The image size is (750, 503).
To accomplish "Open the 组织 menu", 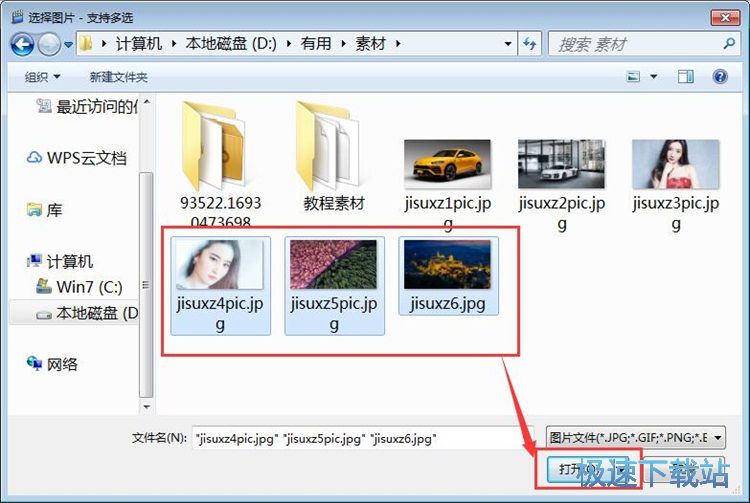I will (42, 77).
